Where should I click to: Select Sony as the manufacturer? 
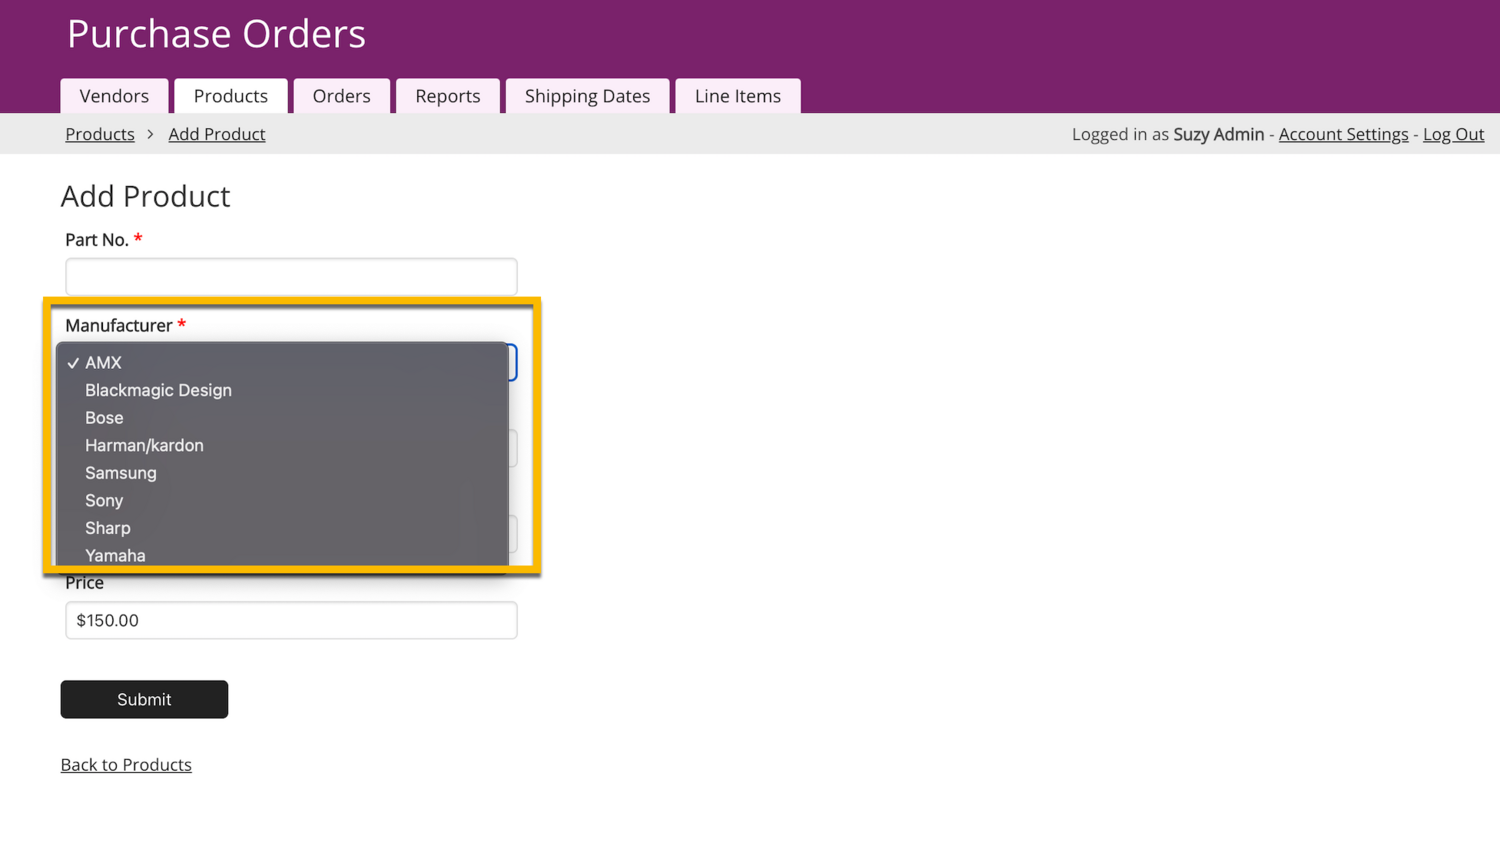(104, 500)
